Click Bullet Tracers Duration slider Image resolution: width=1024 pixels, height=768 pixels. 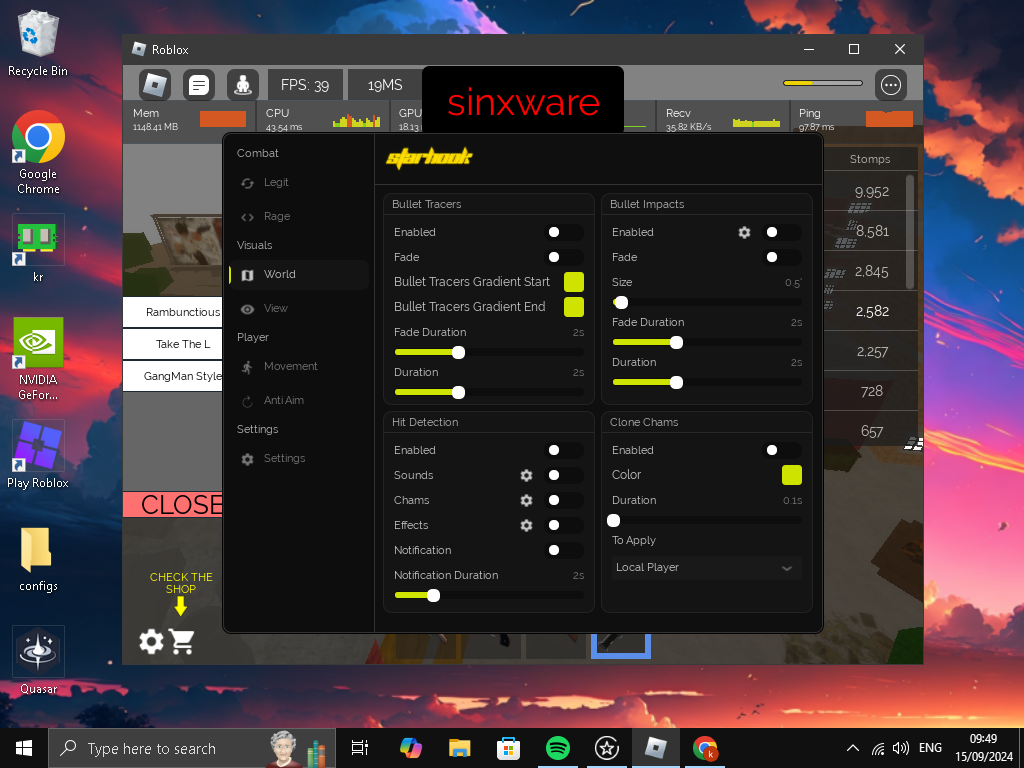pos(489,392)
